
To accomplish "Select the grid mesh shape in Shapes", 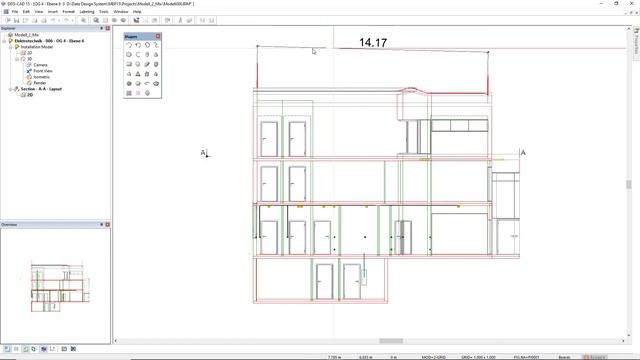I will point(129,93).
